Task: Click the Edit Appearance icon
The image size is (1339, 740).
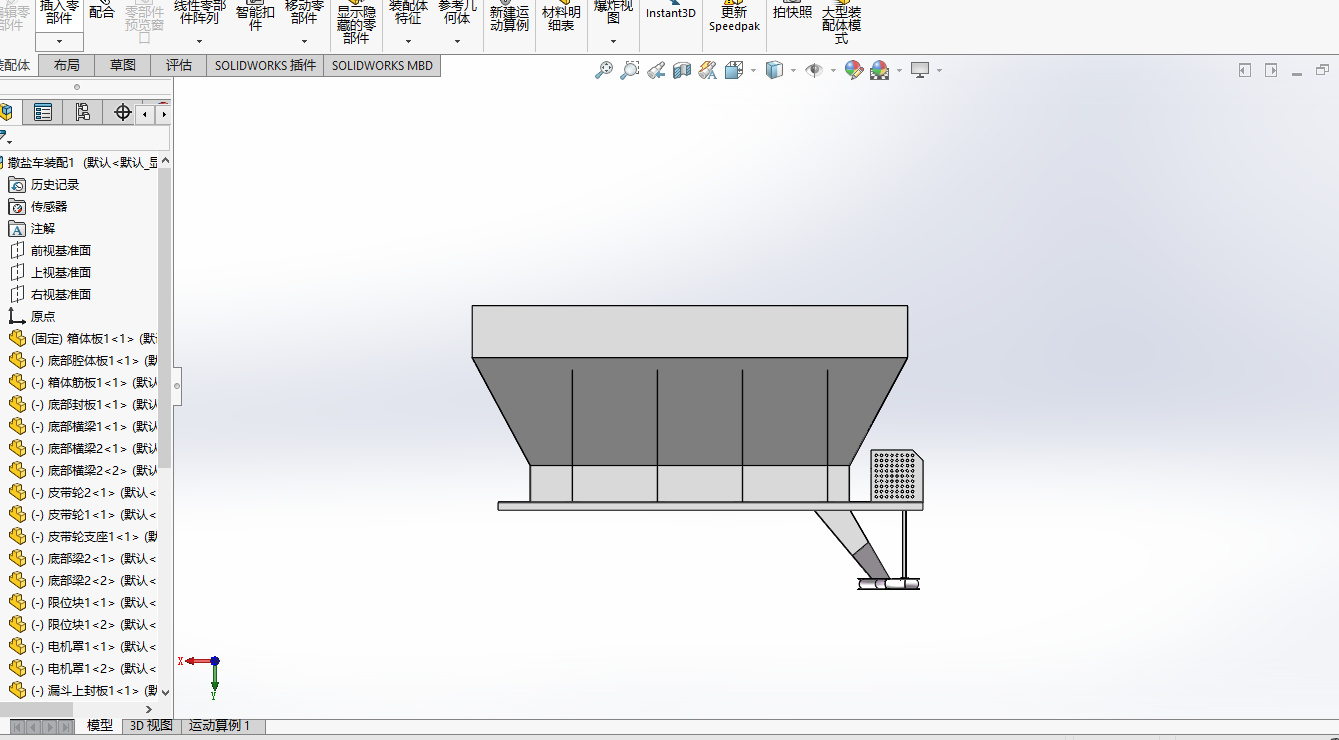Action: [853, 70]
